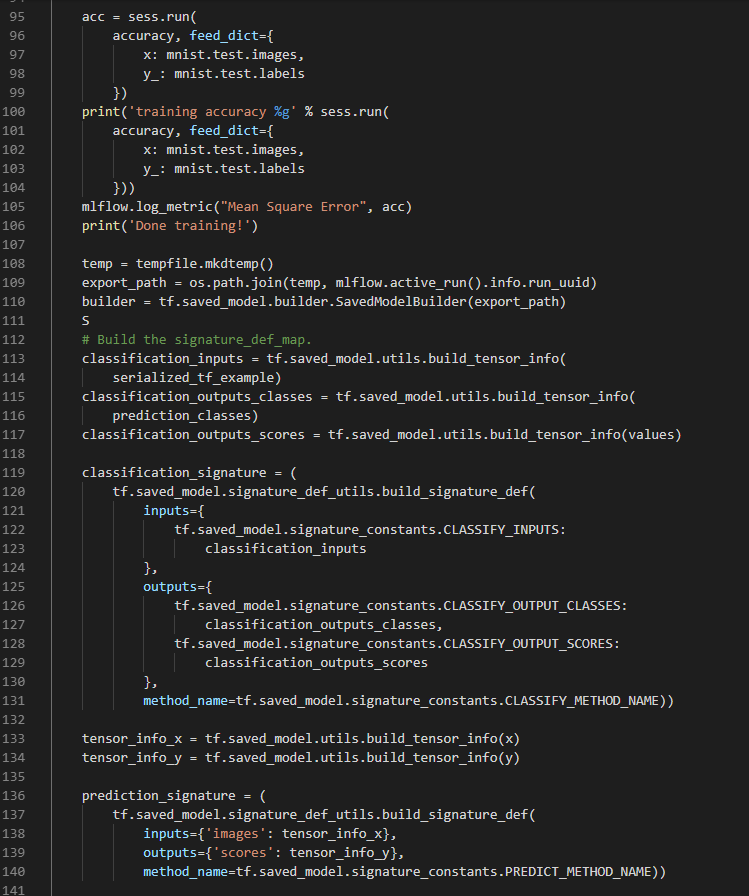Viewport: 749px width, 896px height.
Task: Click 'PREDICT_METHOD_NAME' constant
Action: 578,871
